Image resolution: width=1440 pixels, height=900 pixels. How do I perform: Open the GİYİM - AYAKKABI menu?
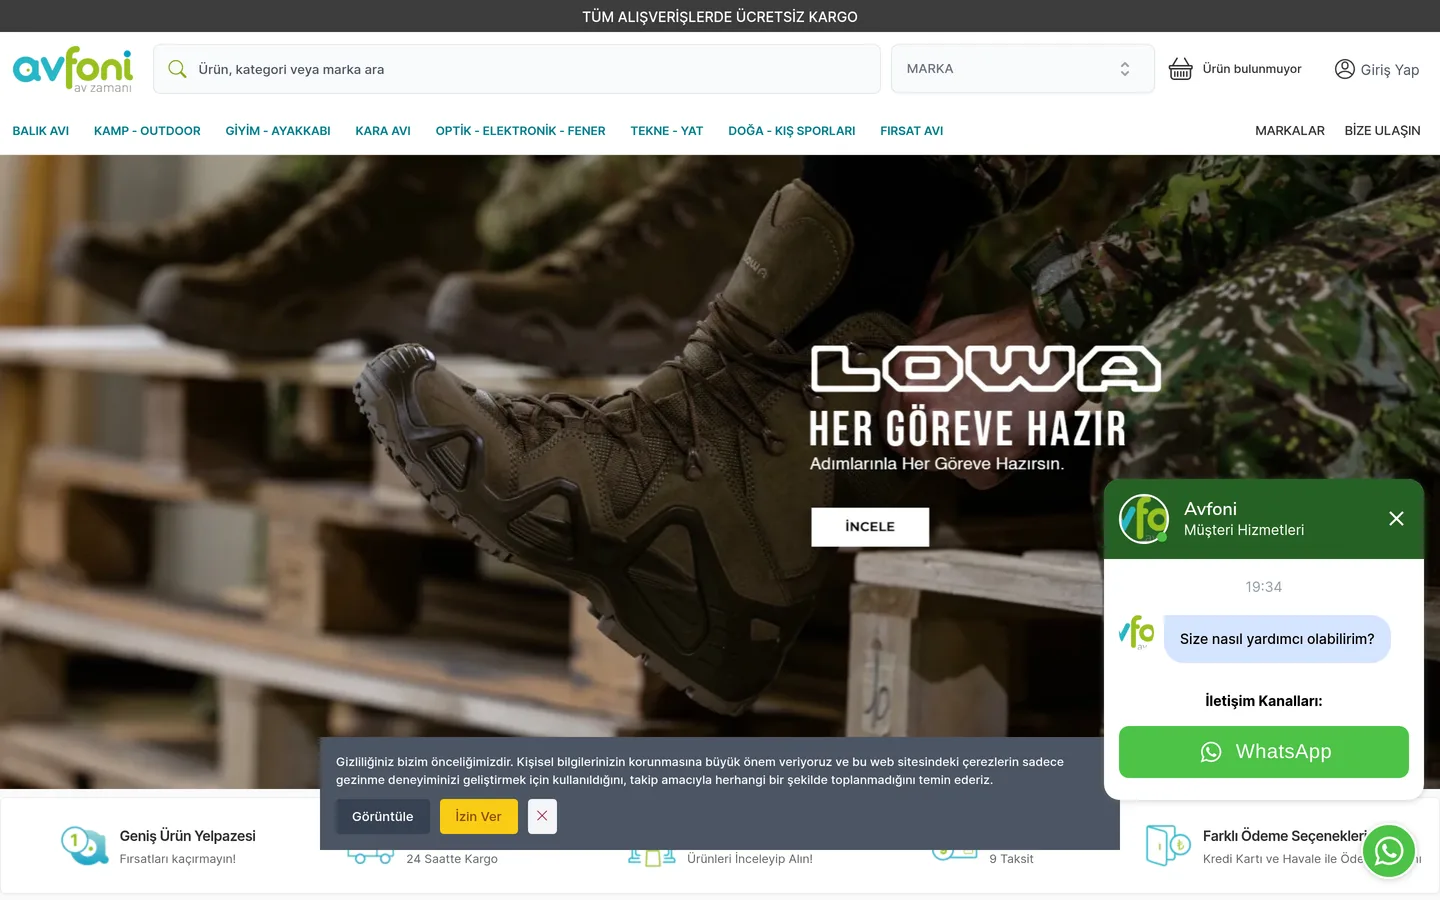pyautogui.click(x=278, y=131)
